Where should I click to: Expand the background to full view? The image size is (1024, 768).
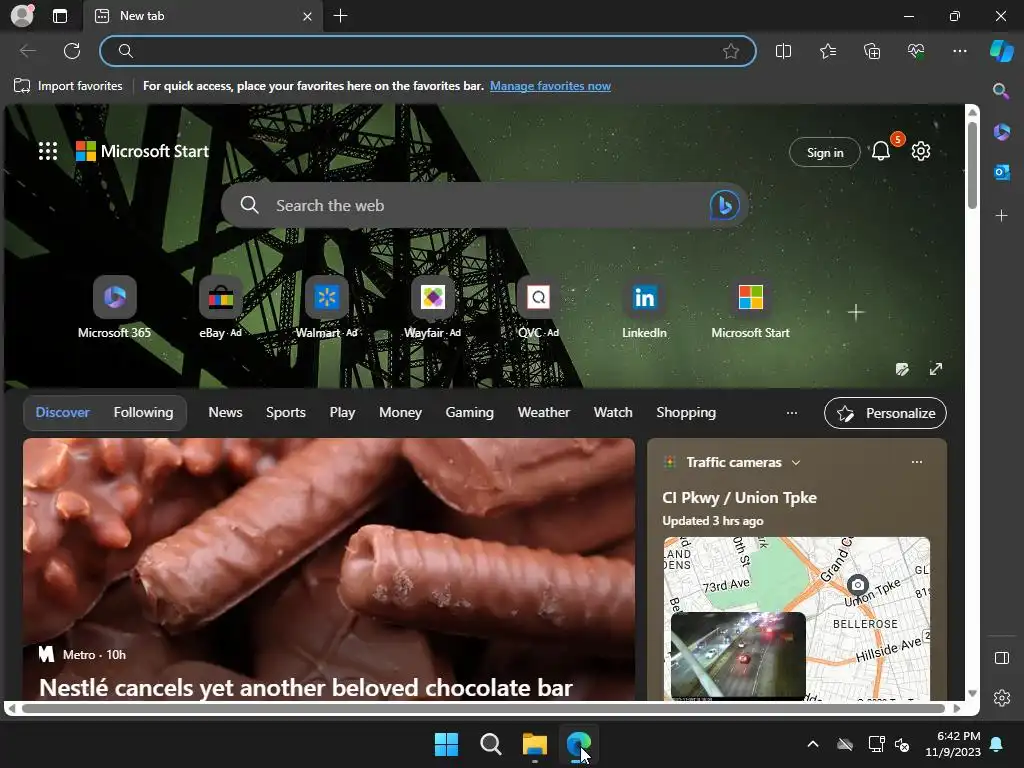[936, 370]
